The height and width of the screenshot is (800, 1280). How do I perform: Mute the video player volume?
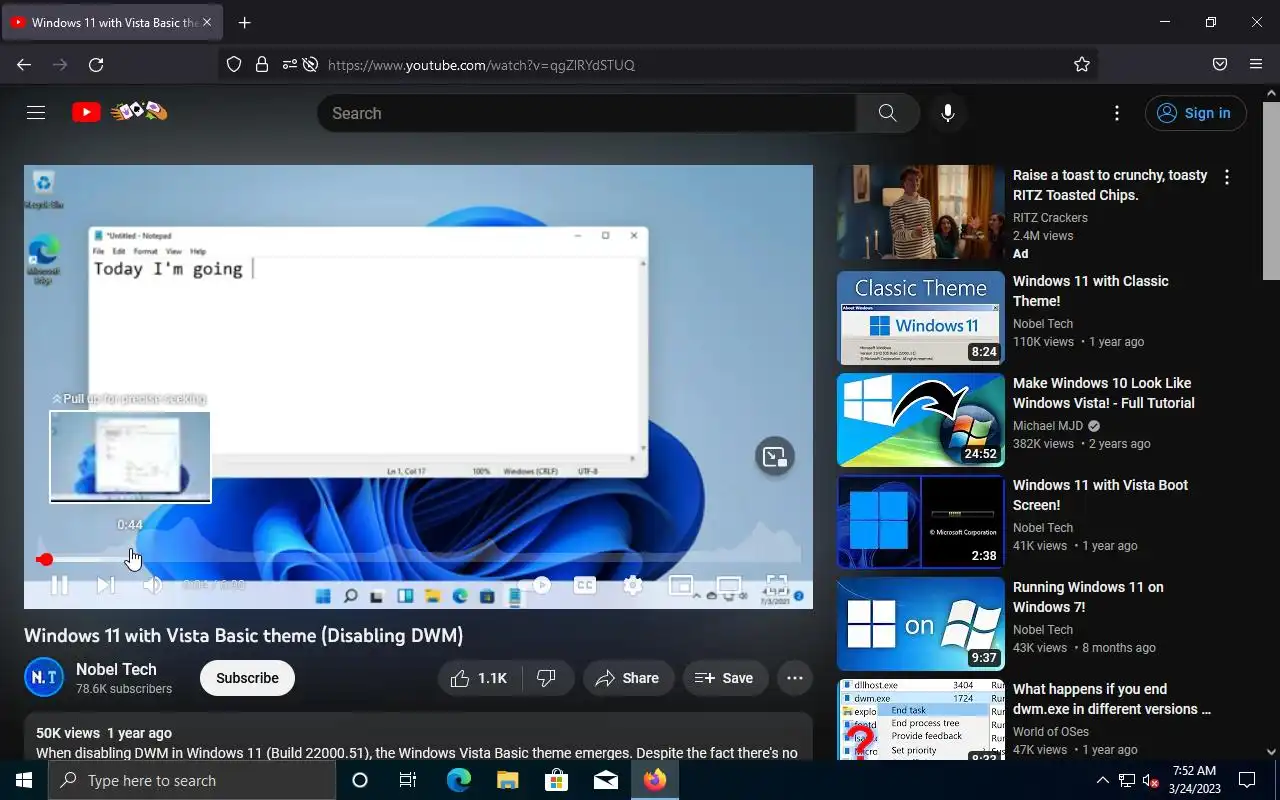tap(152, 585)
